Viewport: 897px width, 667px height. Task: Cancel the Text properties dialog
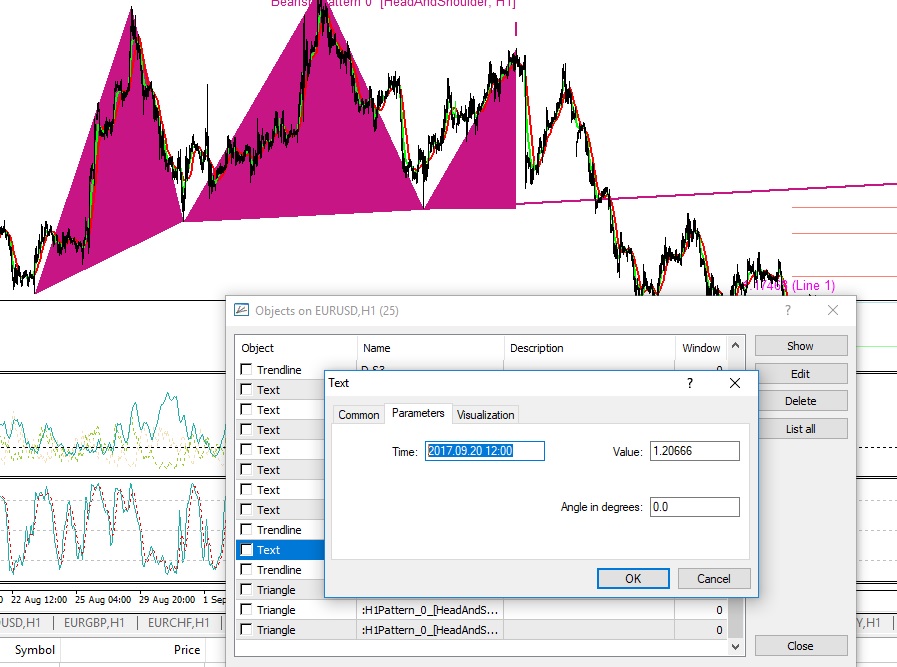point(714,578)
